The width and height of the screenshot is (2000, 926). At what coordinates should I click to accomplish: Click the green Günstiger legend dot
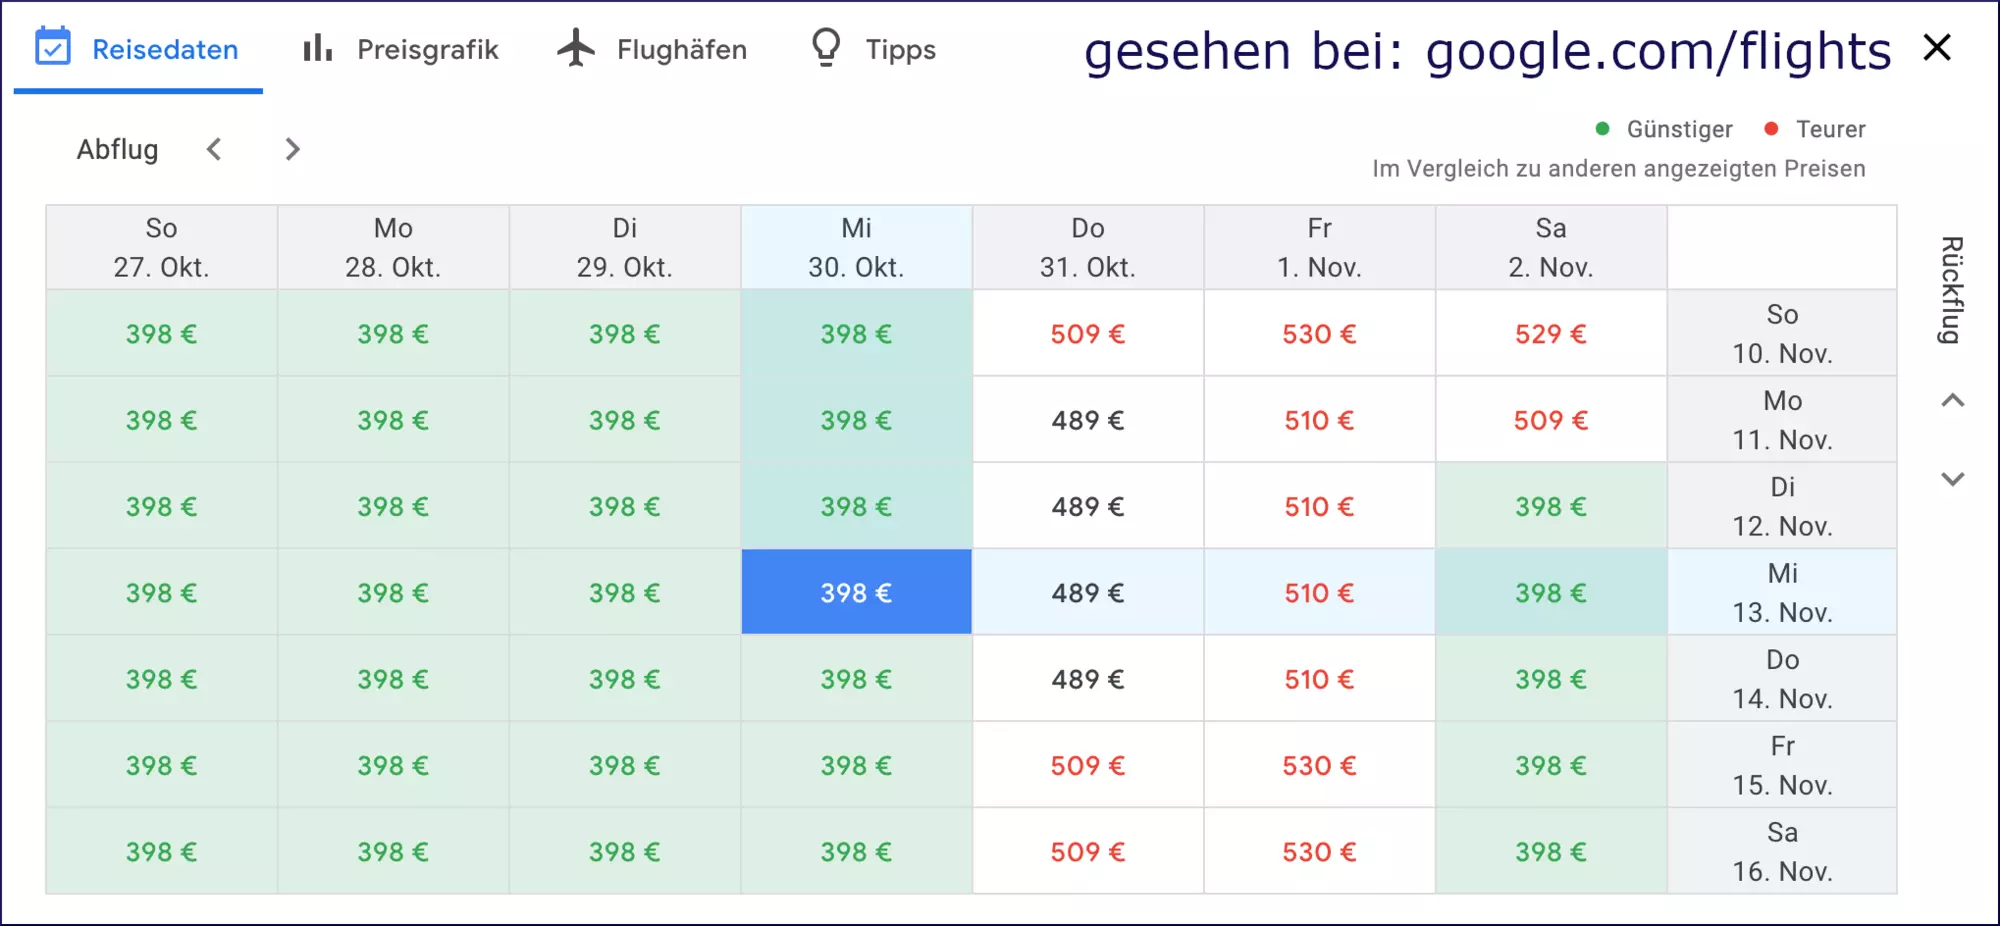tap(1602, 128)
